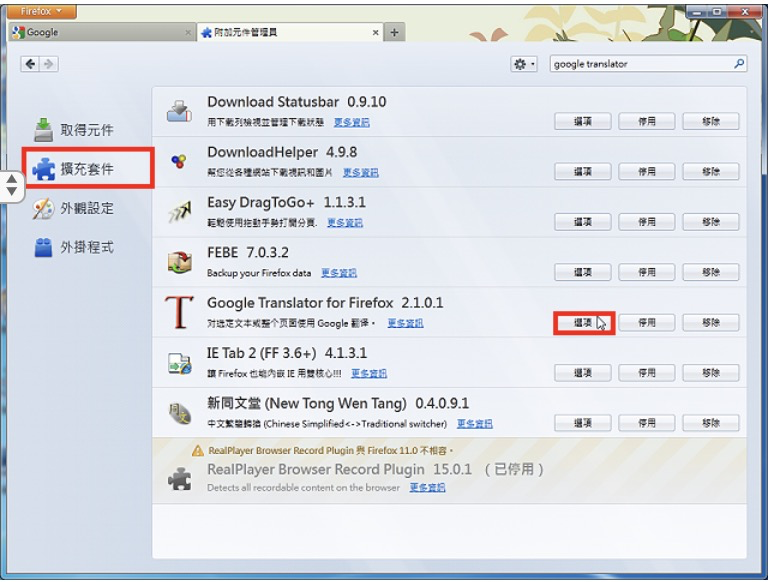Open 外觀設定 in the sidebar

click(73, 208)
